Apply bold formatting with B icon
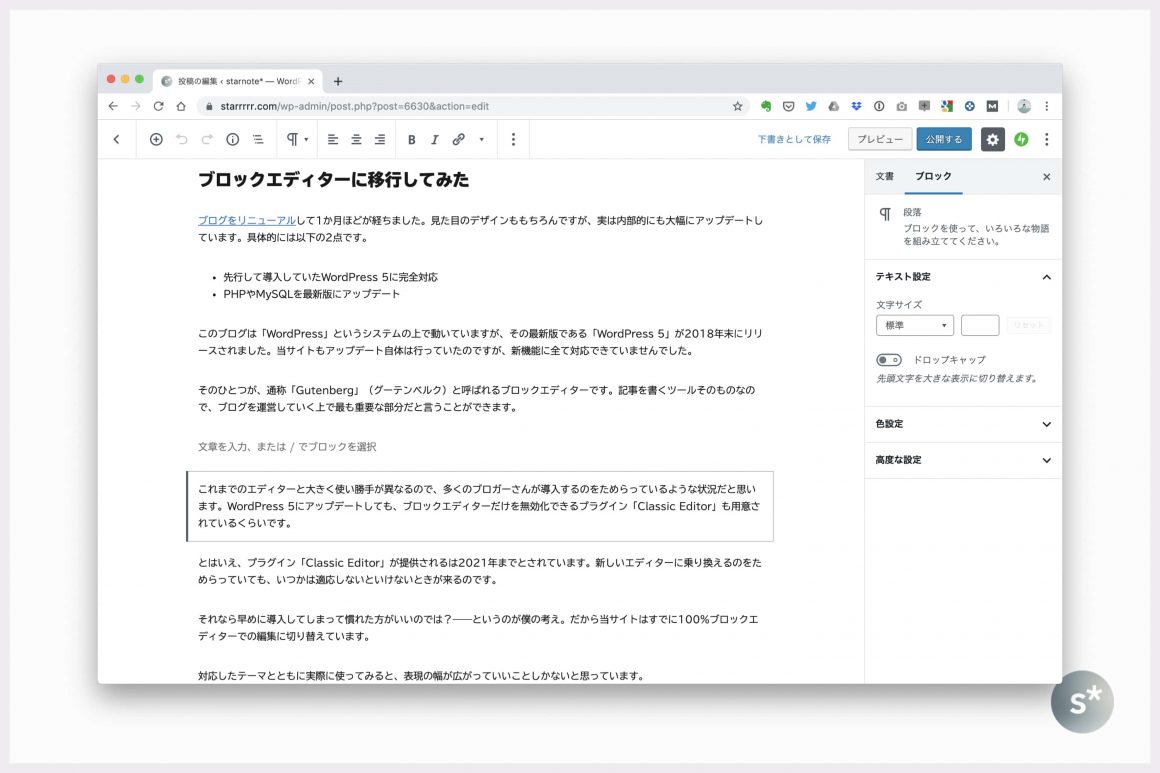The image size is (1160, 773). pyautogui.click(x=411, y=140)
